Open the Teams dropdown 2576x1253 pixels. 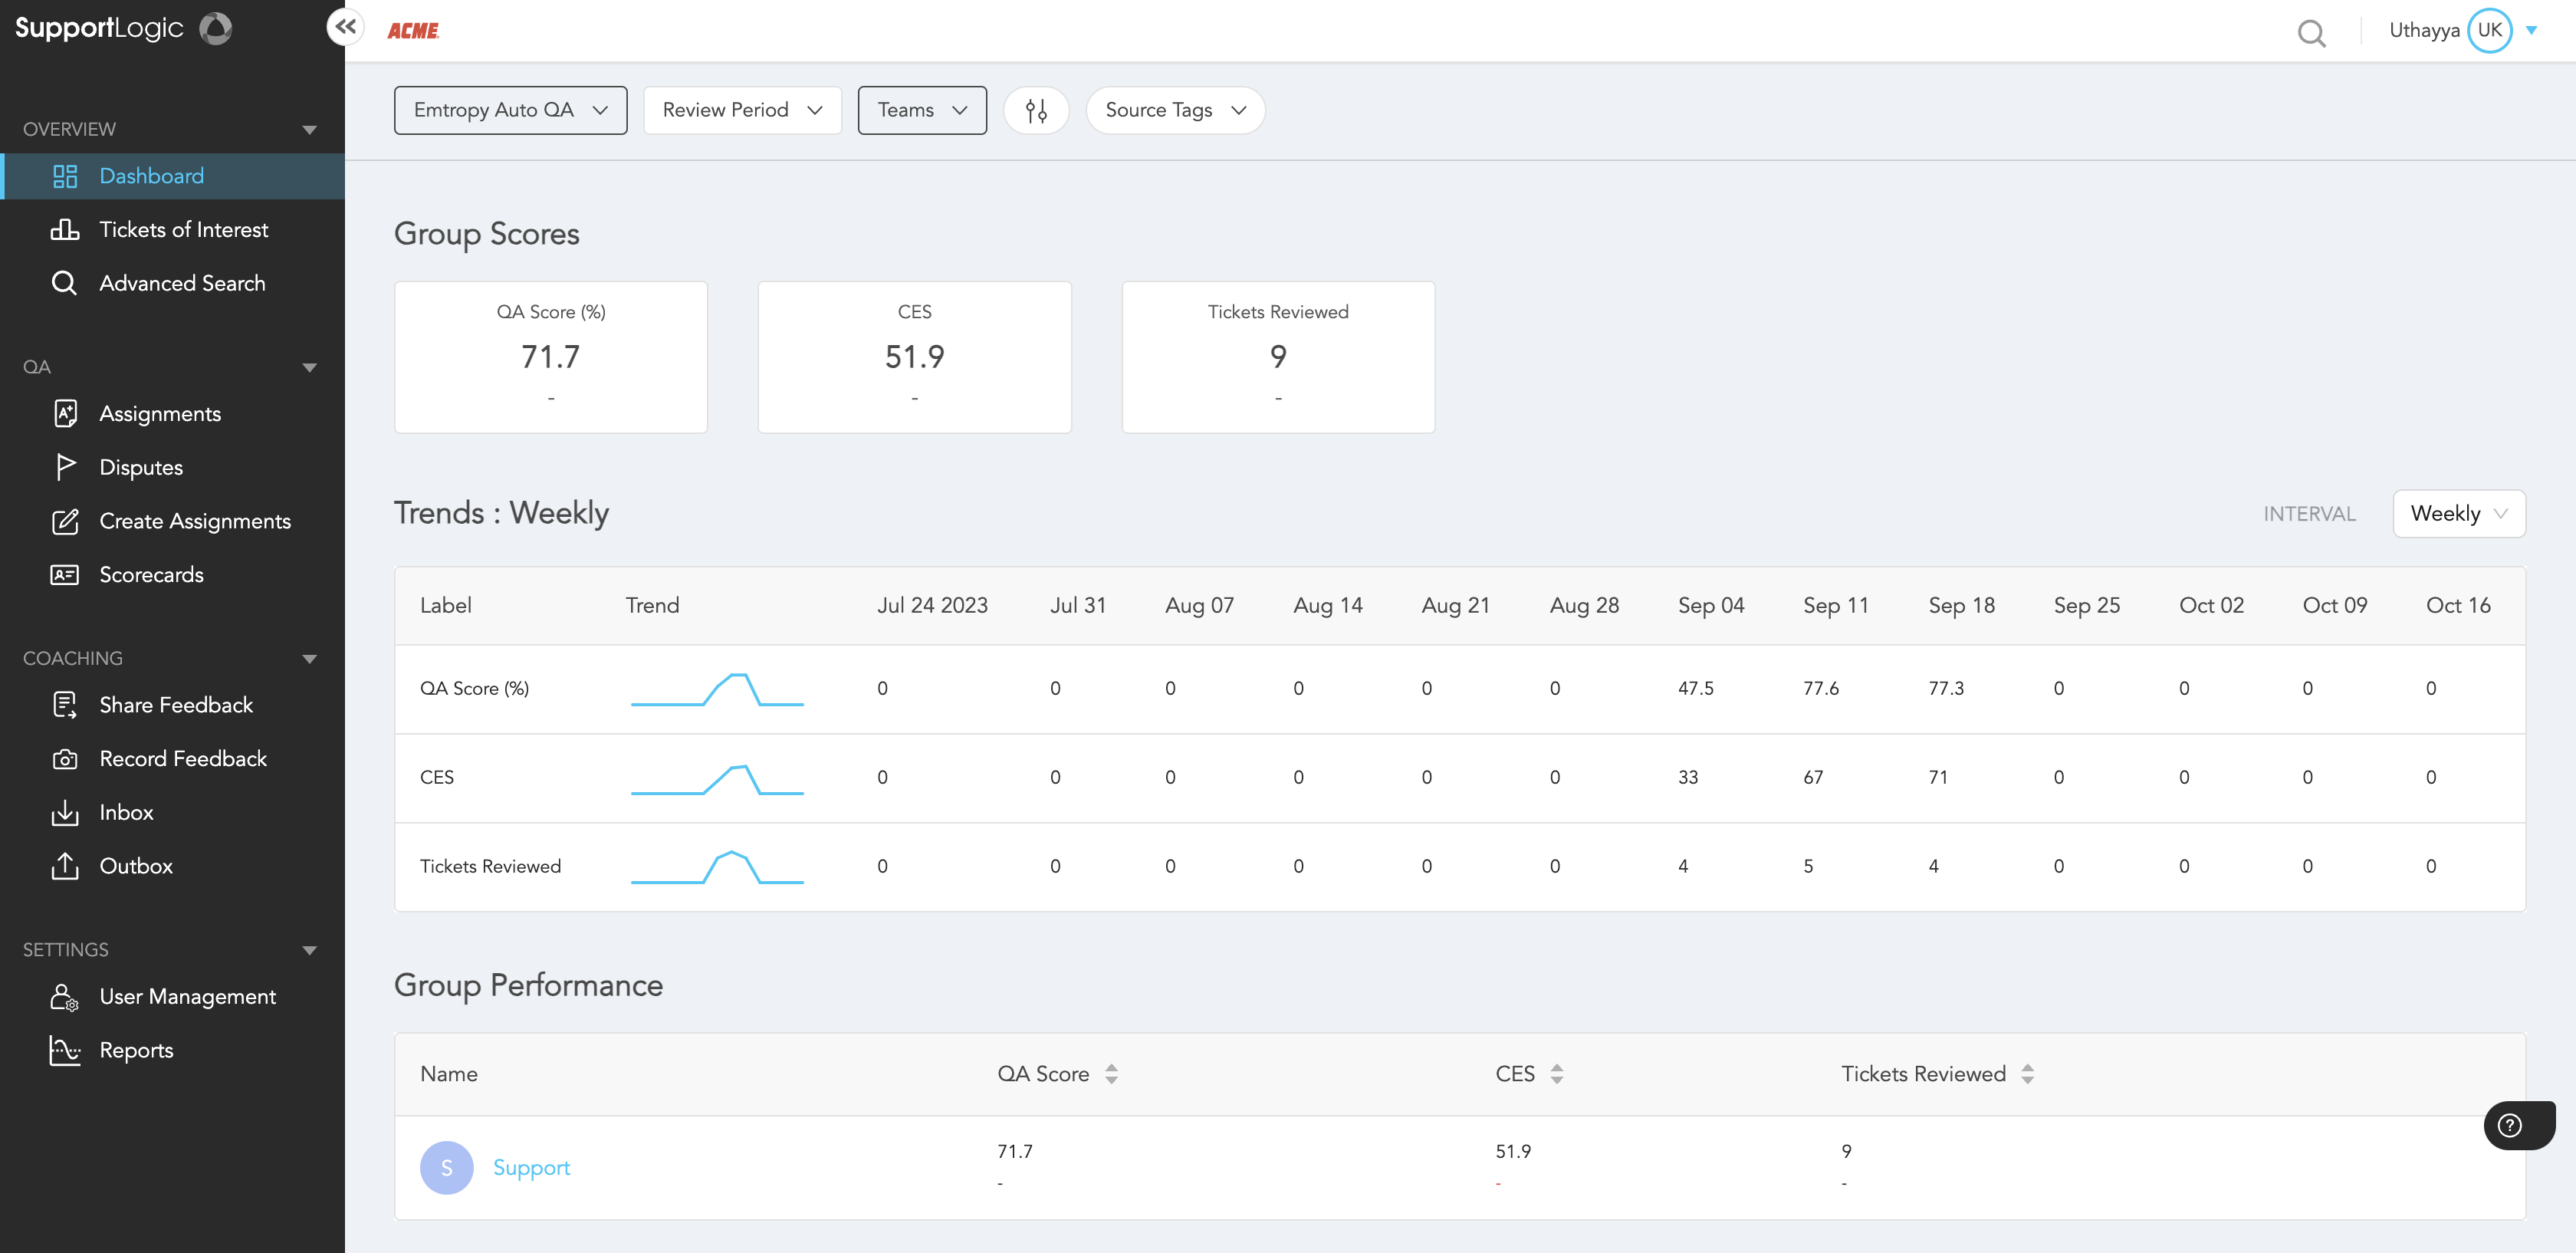(922, 110)
